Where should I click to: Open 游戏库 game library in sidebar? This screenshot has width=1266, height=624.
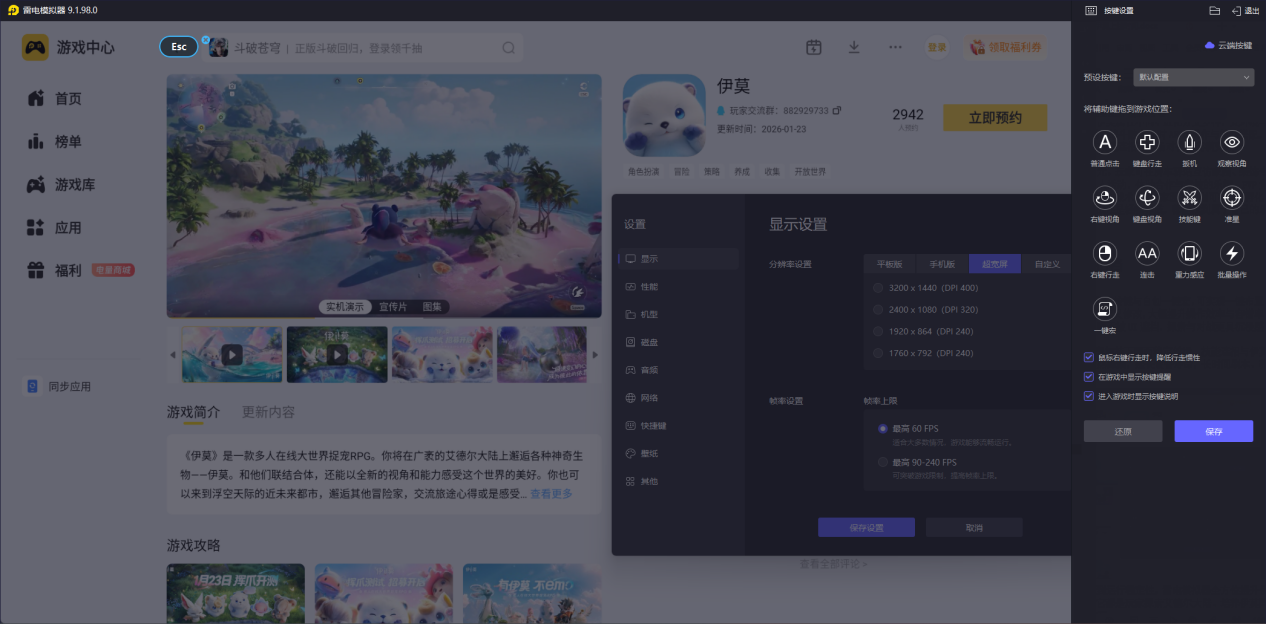[62, 185]
